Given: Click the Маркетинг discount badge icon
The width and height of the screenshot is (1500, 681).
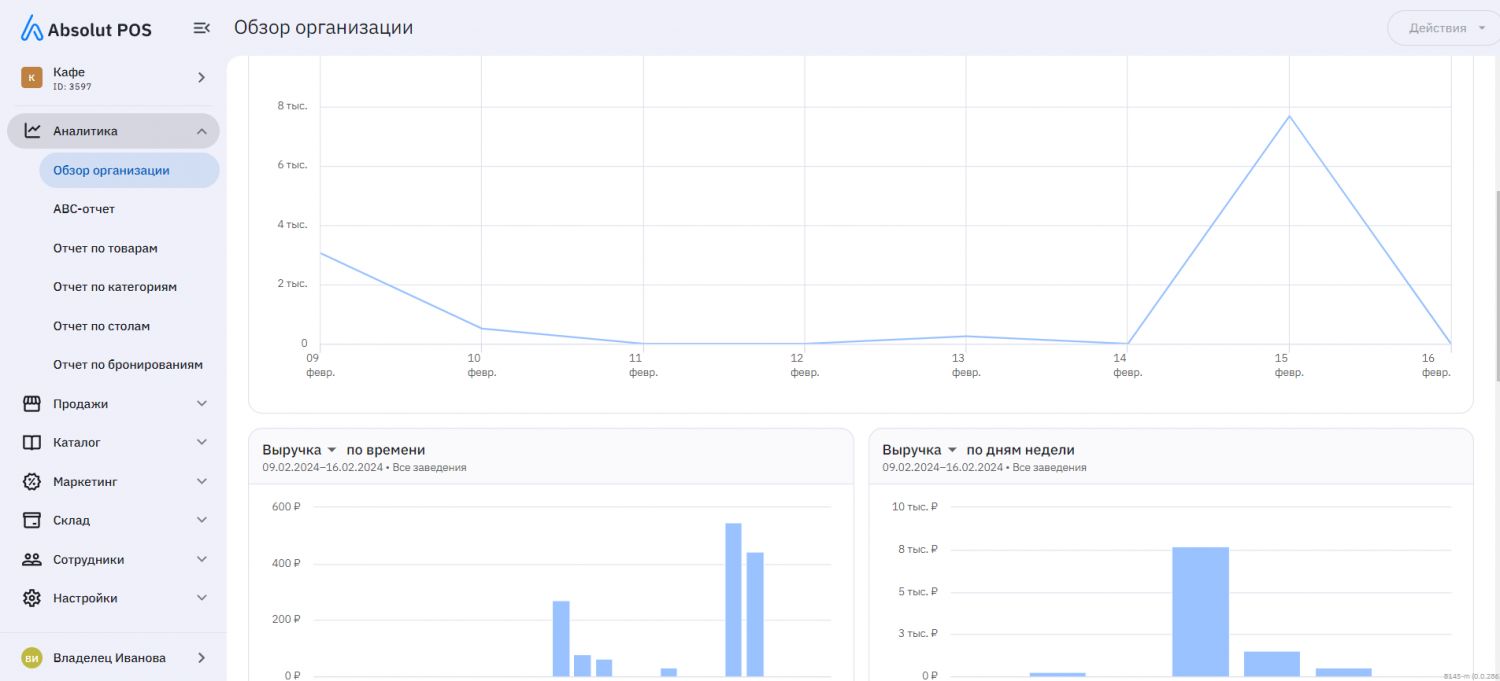Looking at the screenshot, I should 32,481.
